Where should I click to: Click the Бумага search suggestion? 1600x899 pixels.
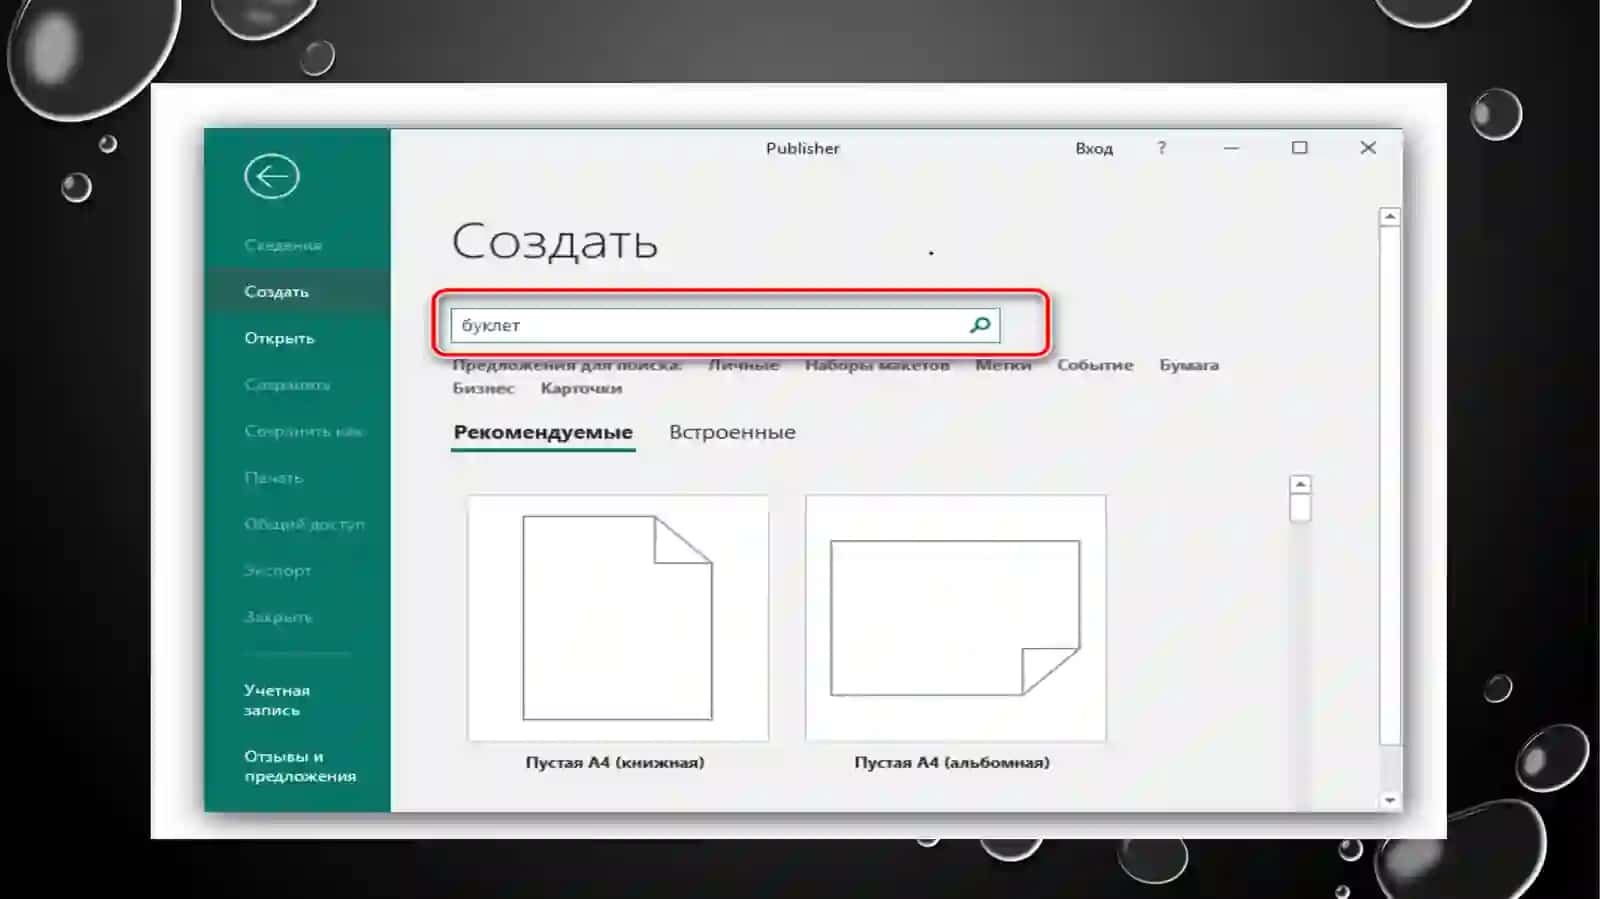click(1189, 365)
